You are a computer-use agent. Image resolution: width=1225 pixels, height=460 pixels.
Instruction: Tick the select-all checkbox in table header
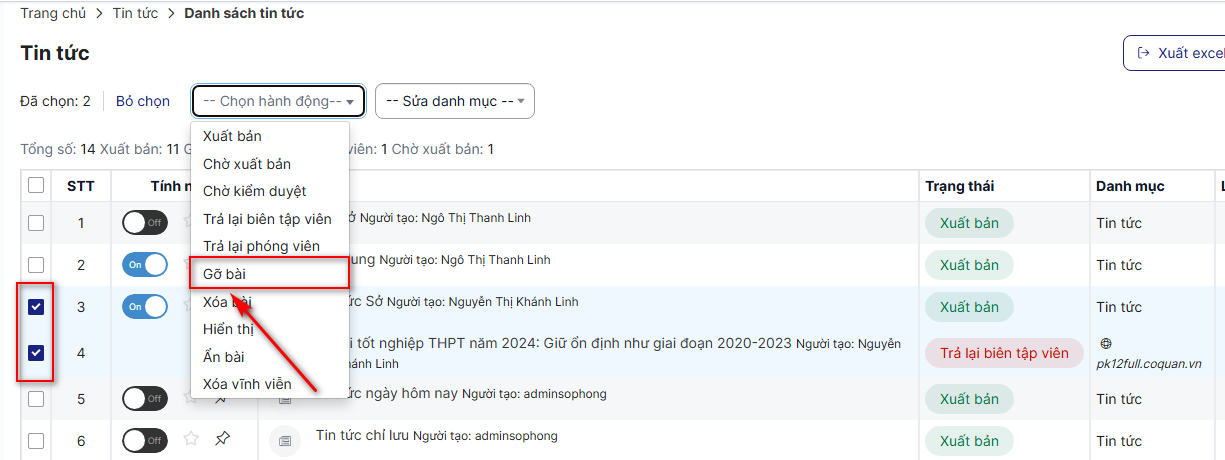[36, 185]
